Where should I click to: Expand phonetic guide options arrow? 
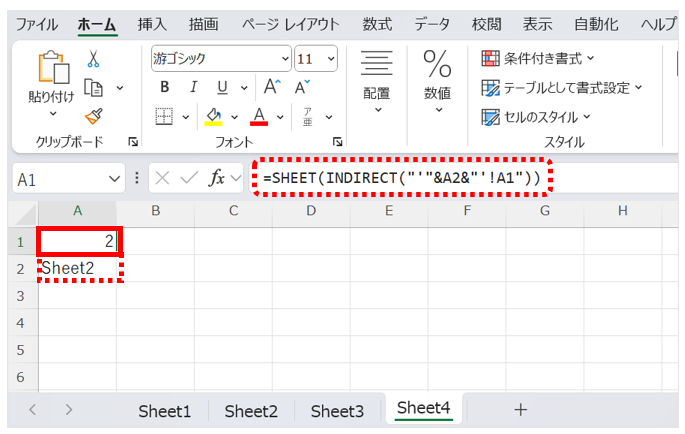pos(329,117)
